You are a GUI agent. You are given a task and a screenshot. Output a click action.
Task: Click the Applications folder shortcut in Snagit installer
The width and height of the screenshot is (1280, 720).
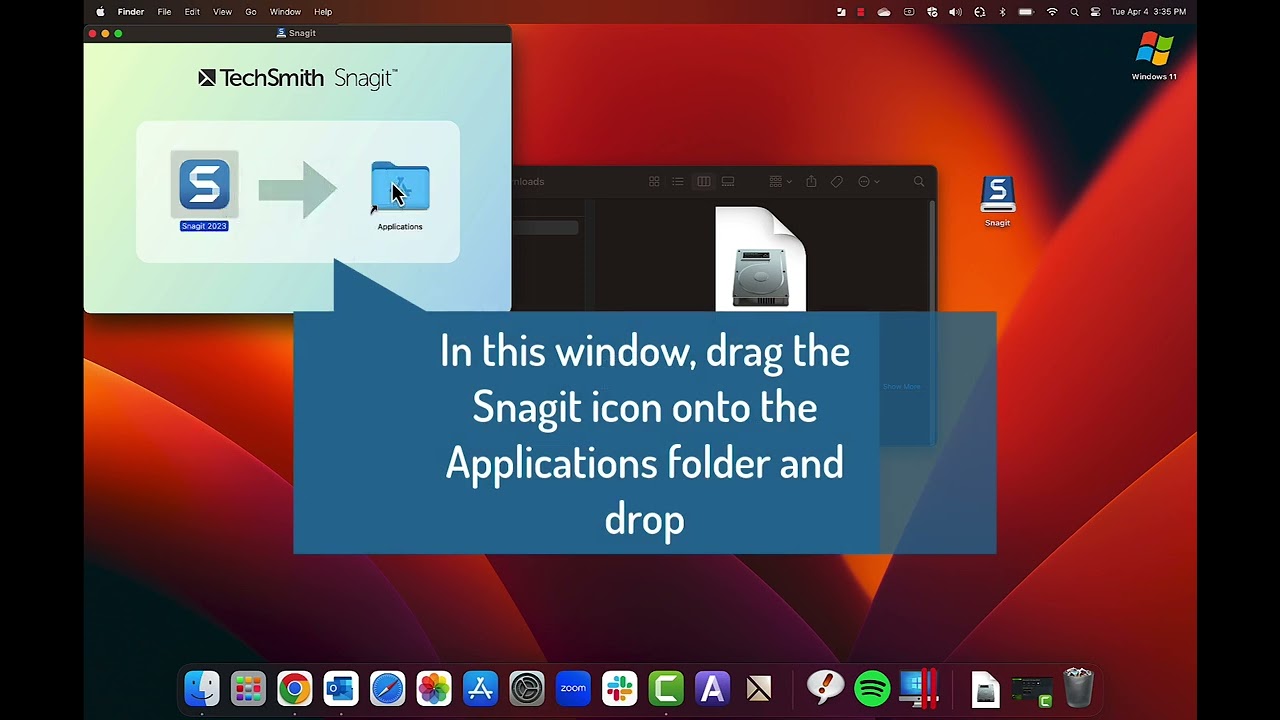(x=400, y=187)
